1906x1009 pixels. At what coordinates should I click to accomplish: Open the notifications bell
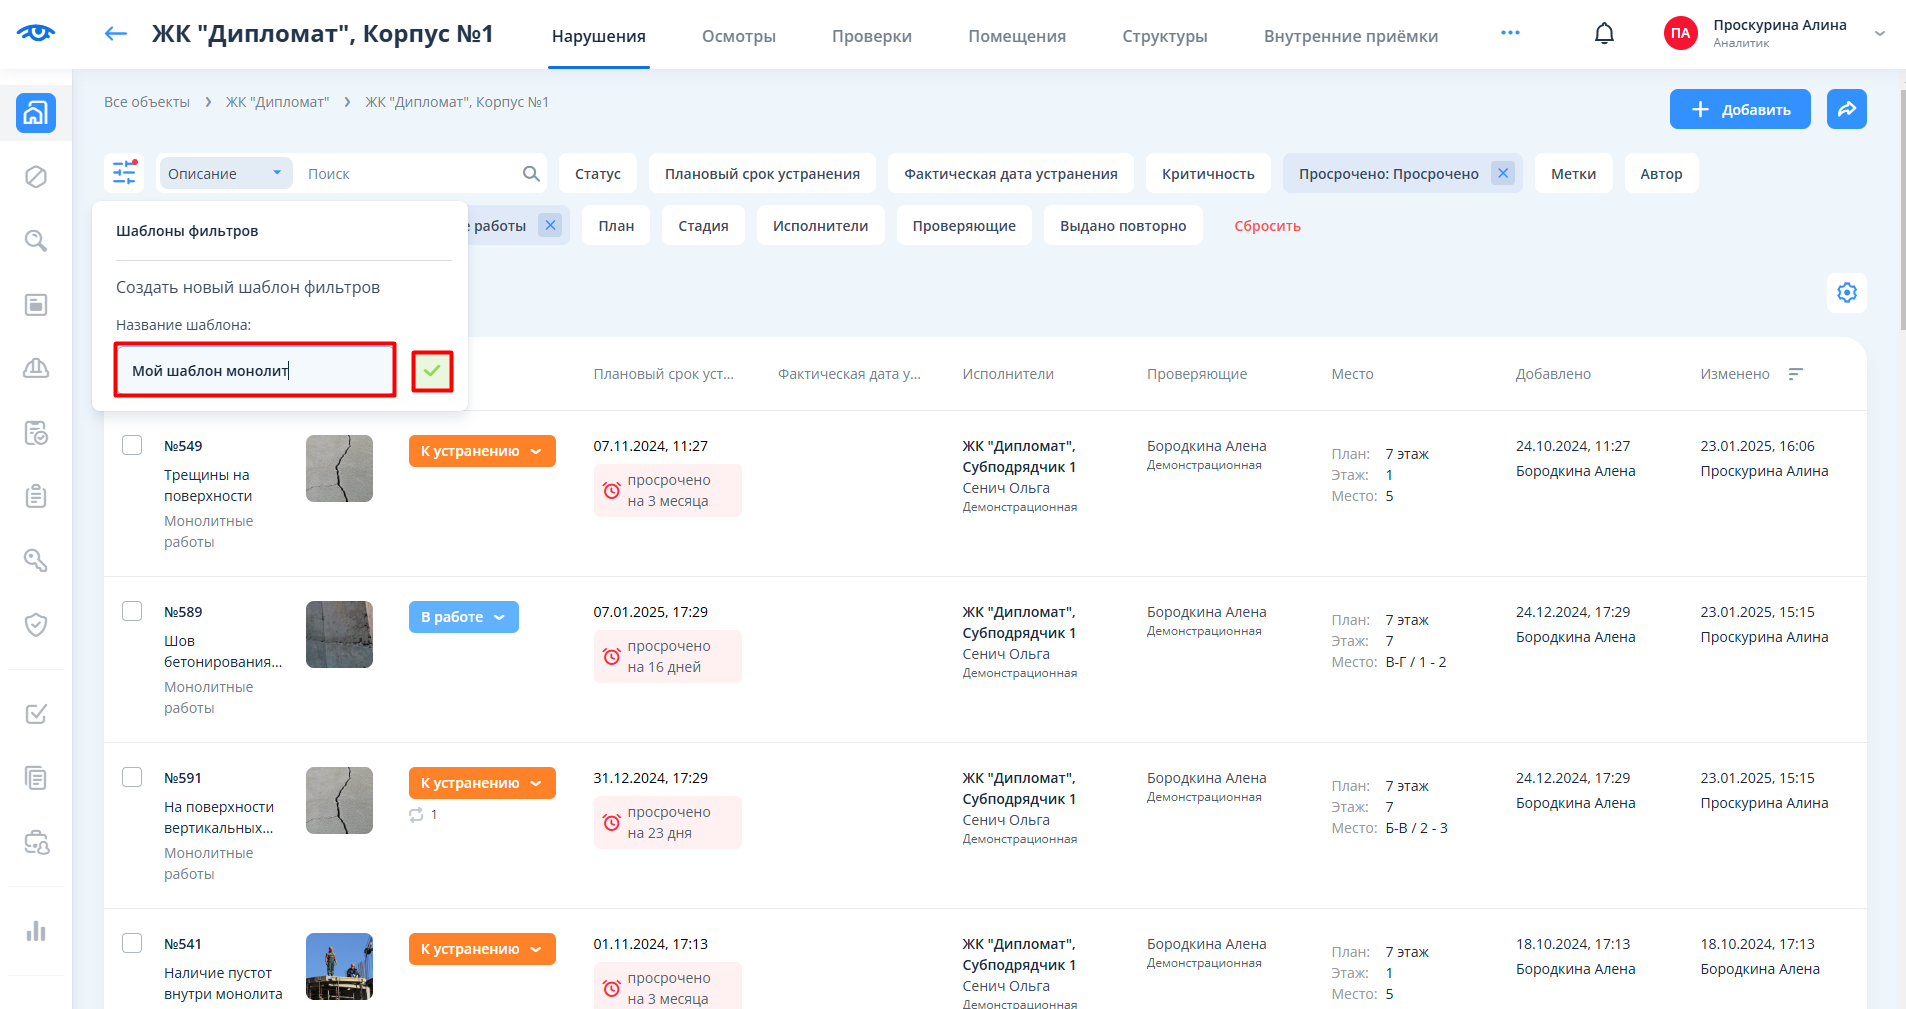1604,34
